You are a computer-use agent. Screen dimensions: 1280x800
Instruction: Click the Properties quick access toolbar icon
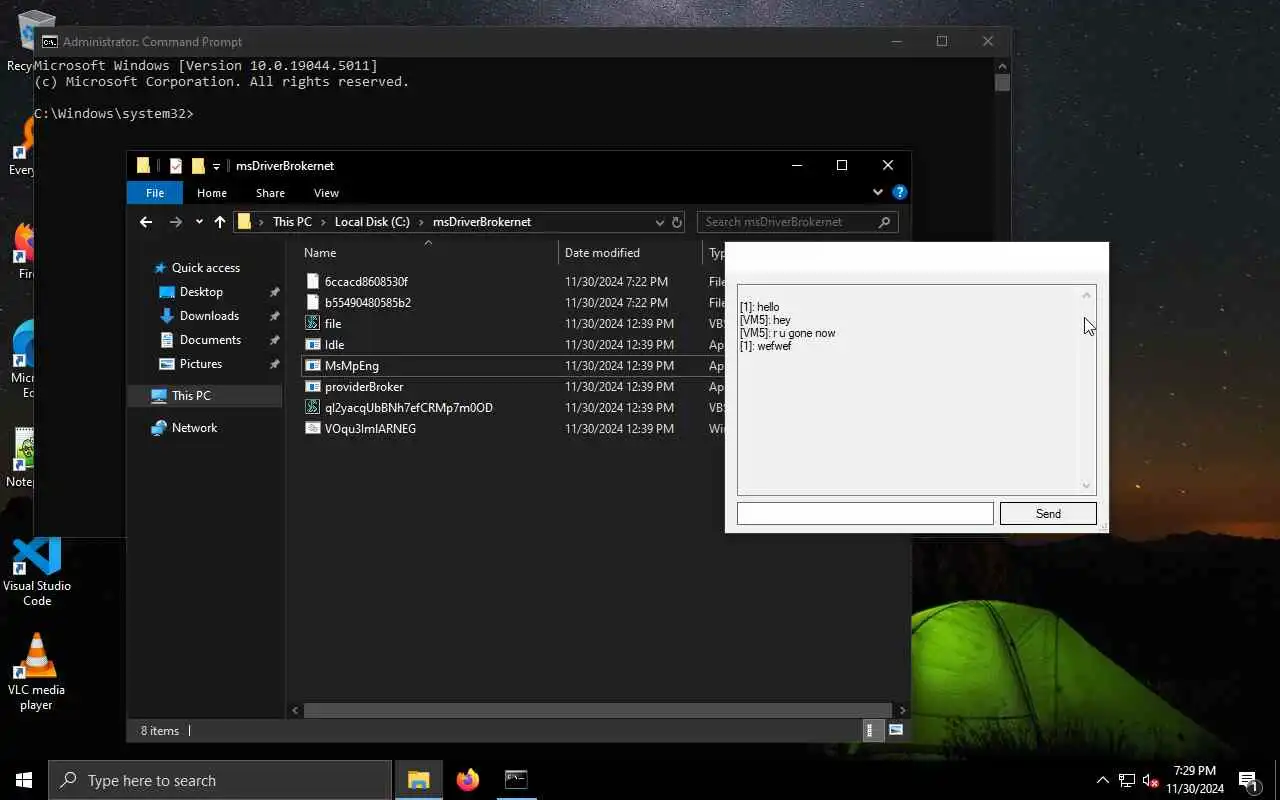pos(176,166)
